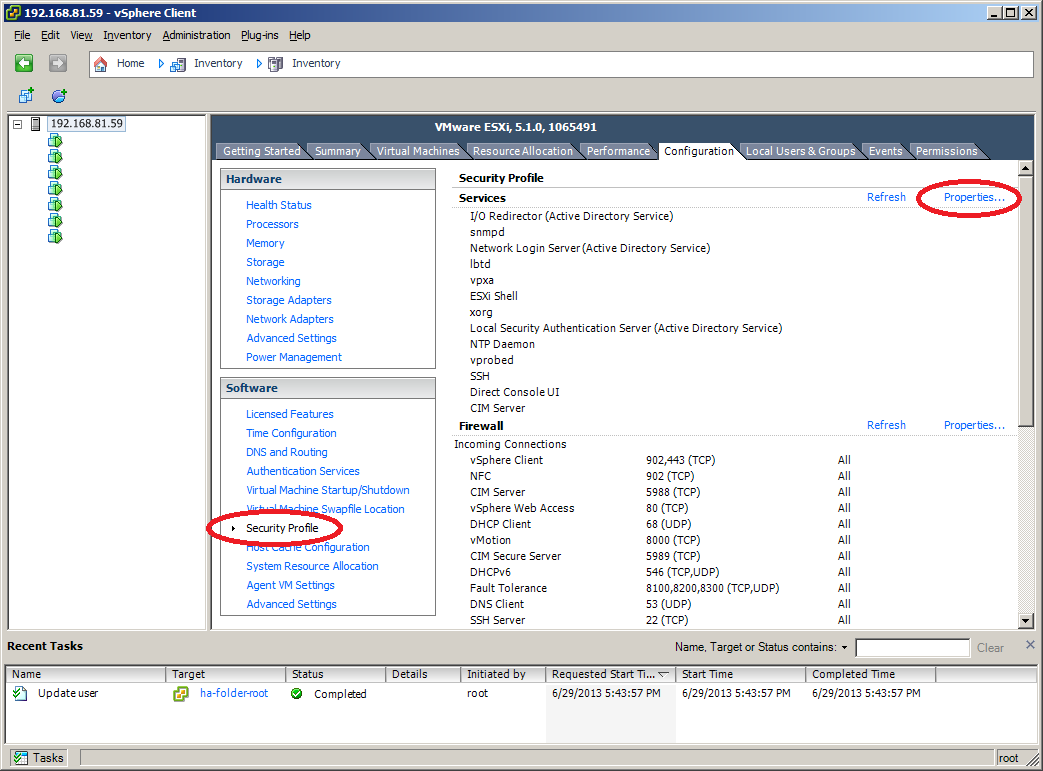The image size is (1043, 771).
Task: Click the Tasks icon in status bar
Action: point(21,758)
